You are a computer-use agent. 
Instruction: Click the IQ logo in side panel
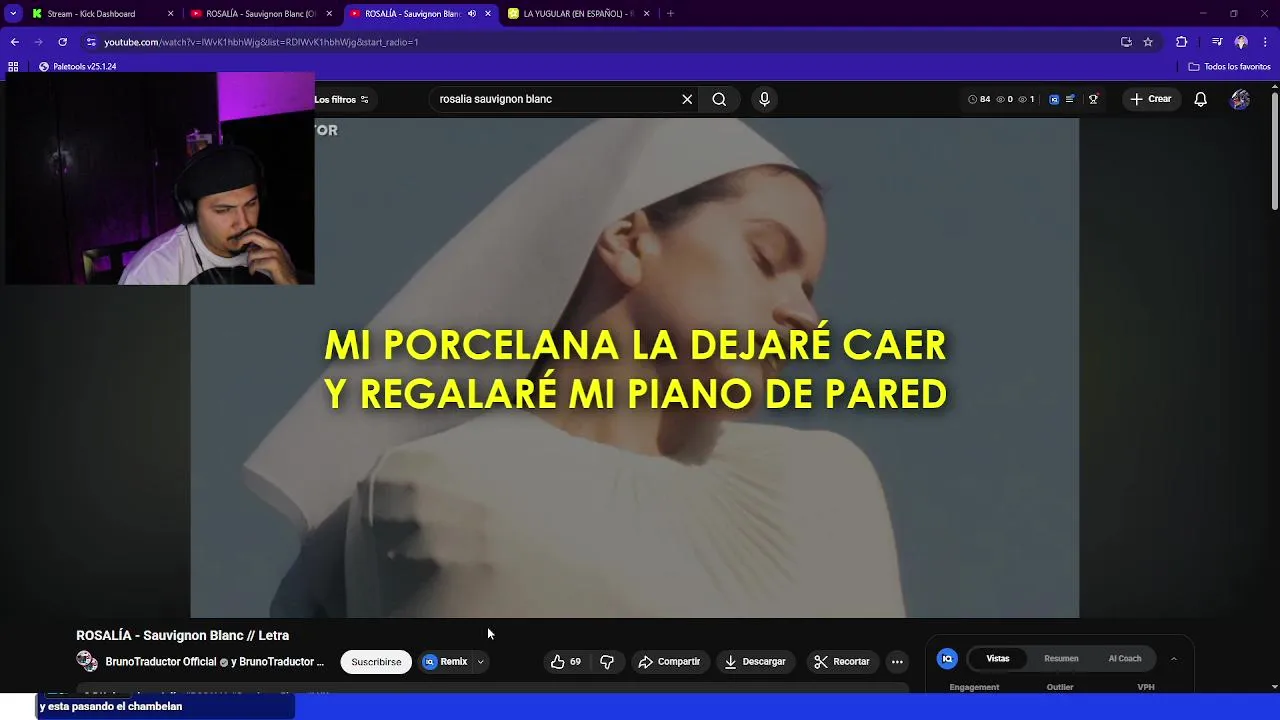tap(947, 658)
